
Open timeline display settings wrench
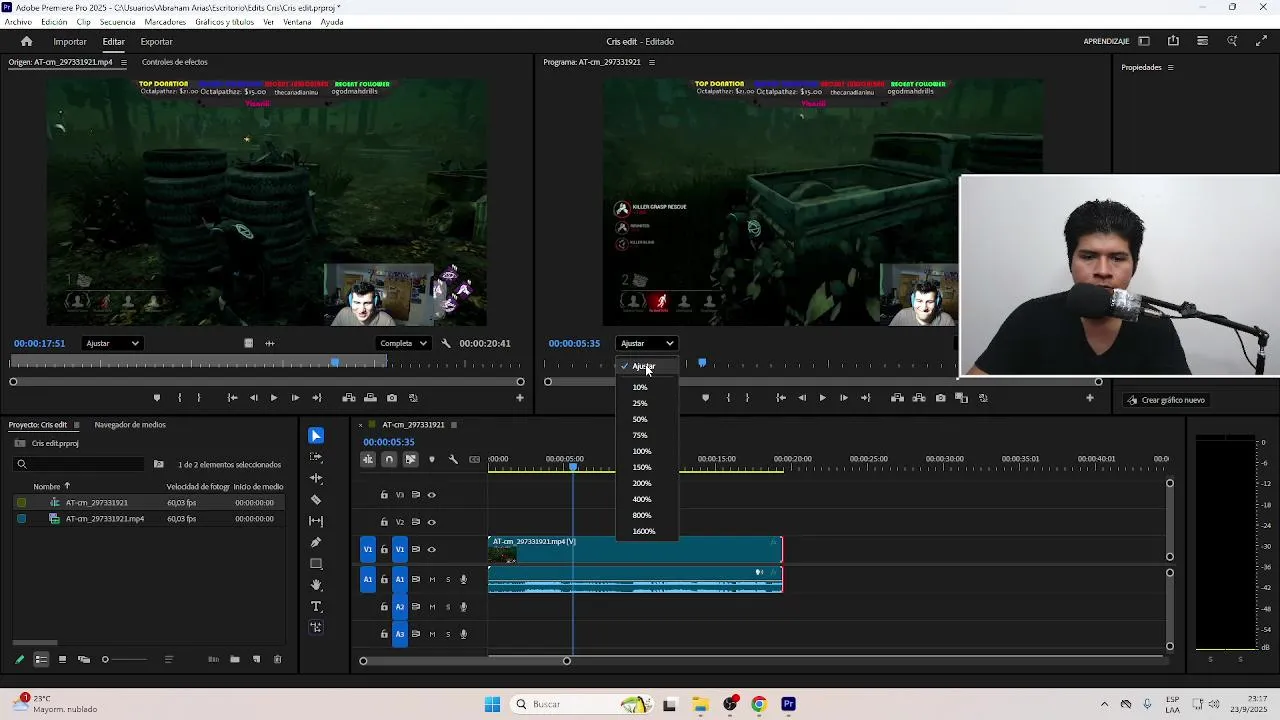[453, 459]
